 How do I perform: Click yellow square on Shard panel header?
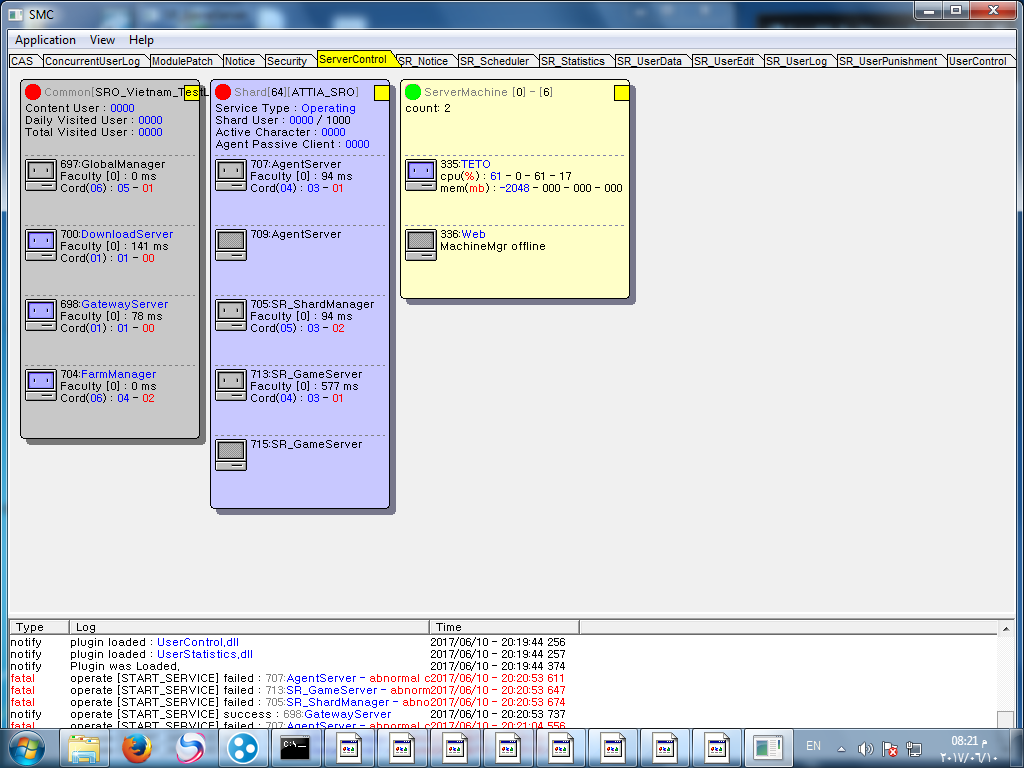pyautogui.click(x=381, y=93)
